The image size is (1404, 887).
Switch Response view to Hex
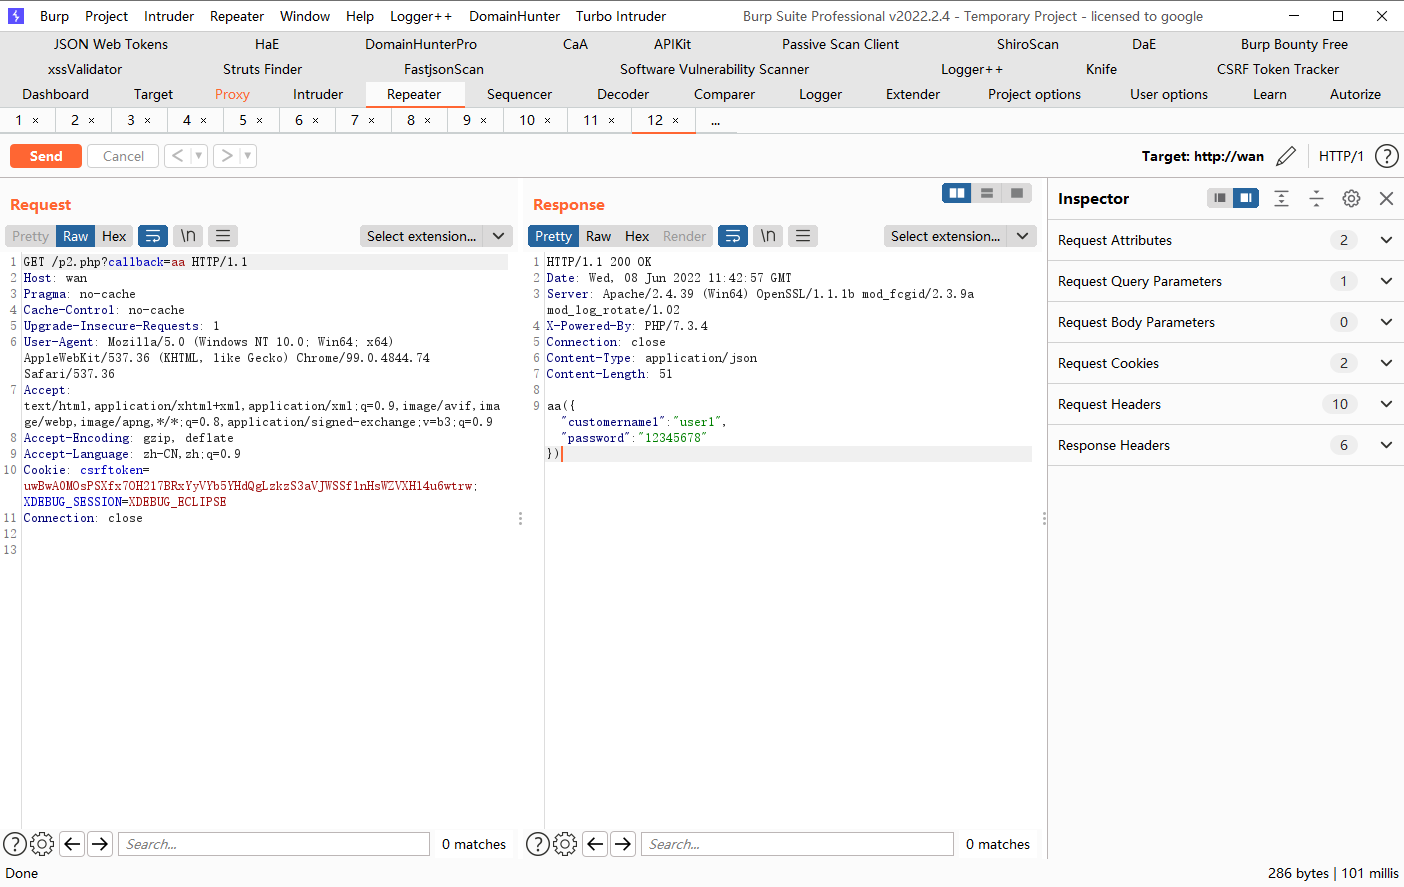(637, 236)
